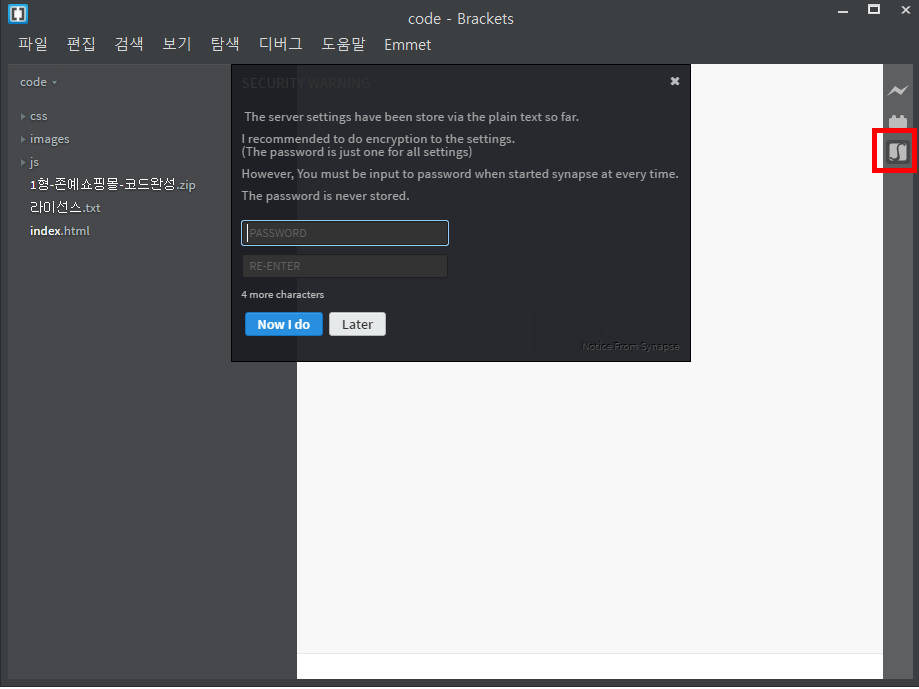Expand the js folder
Image resolution: width=919 pixels, height=689 pixels.
30,162
